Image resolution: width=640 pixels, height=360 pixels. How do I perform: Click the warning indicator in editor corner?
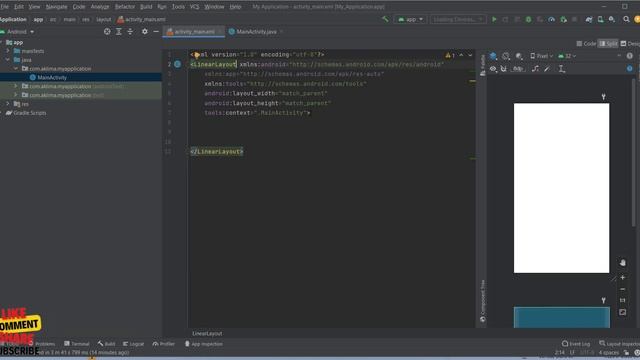point(450,55)
